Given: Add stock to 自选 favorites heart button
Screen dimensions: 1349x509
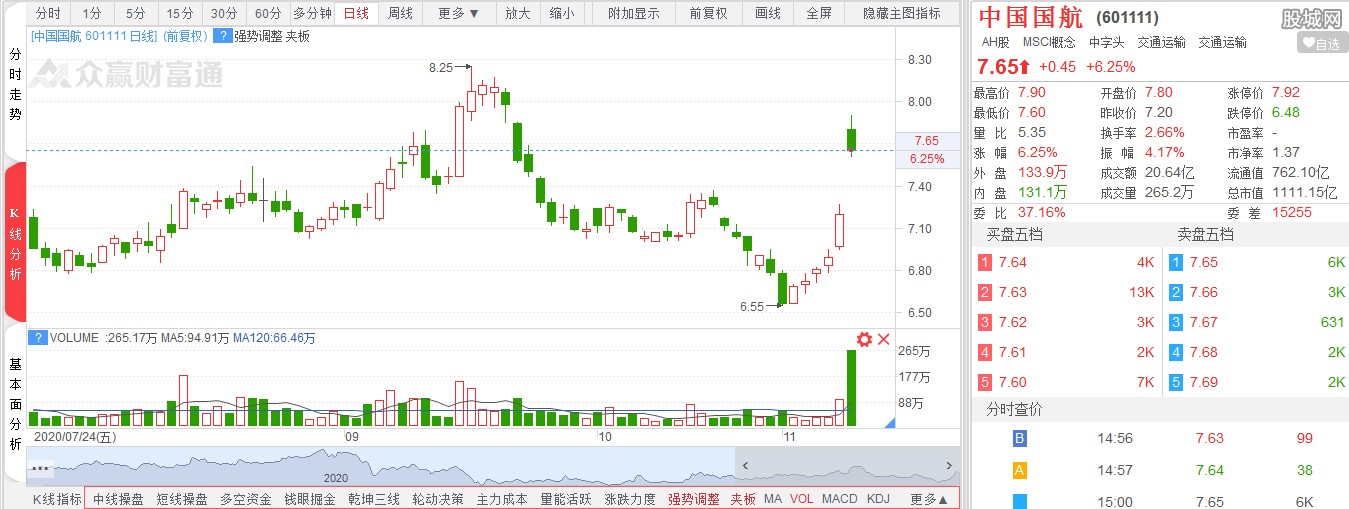Looking at the screenshot, I should click(x=1321, y=43).
